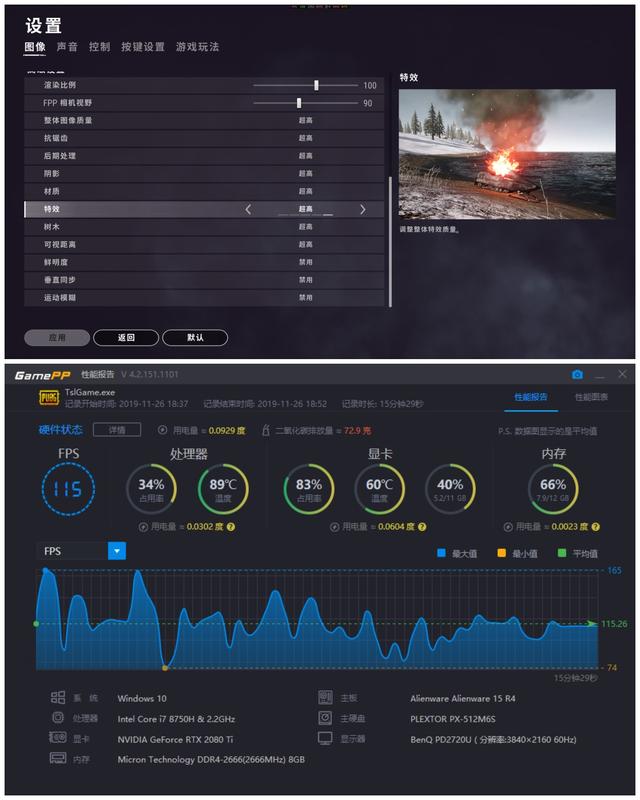Click the processor 34% usage gauge
The image size is (640, 800).
point(151,489)
